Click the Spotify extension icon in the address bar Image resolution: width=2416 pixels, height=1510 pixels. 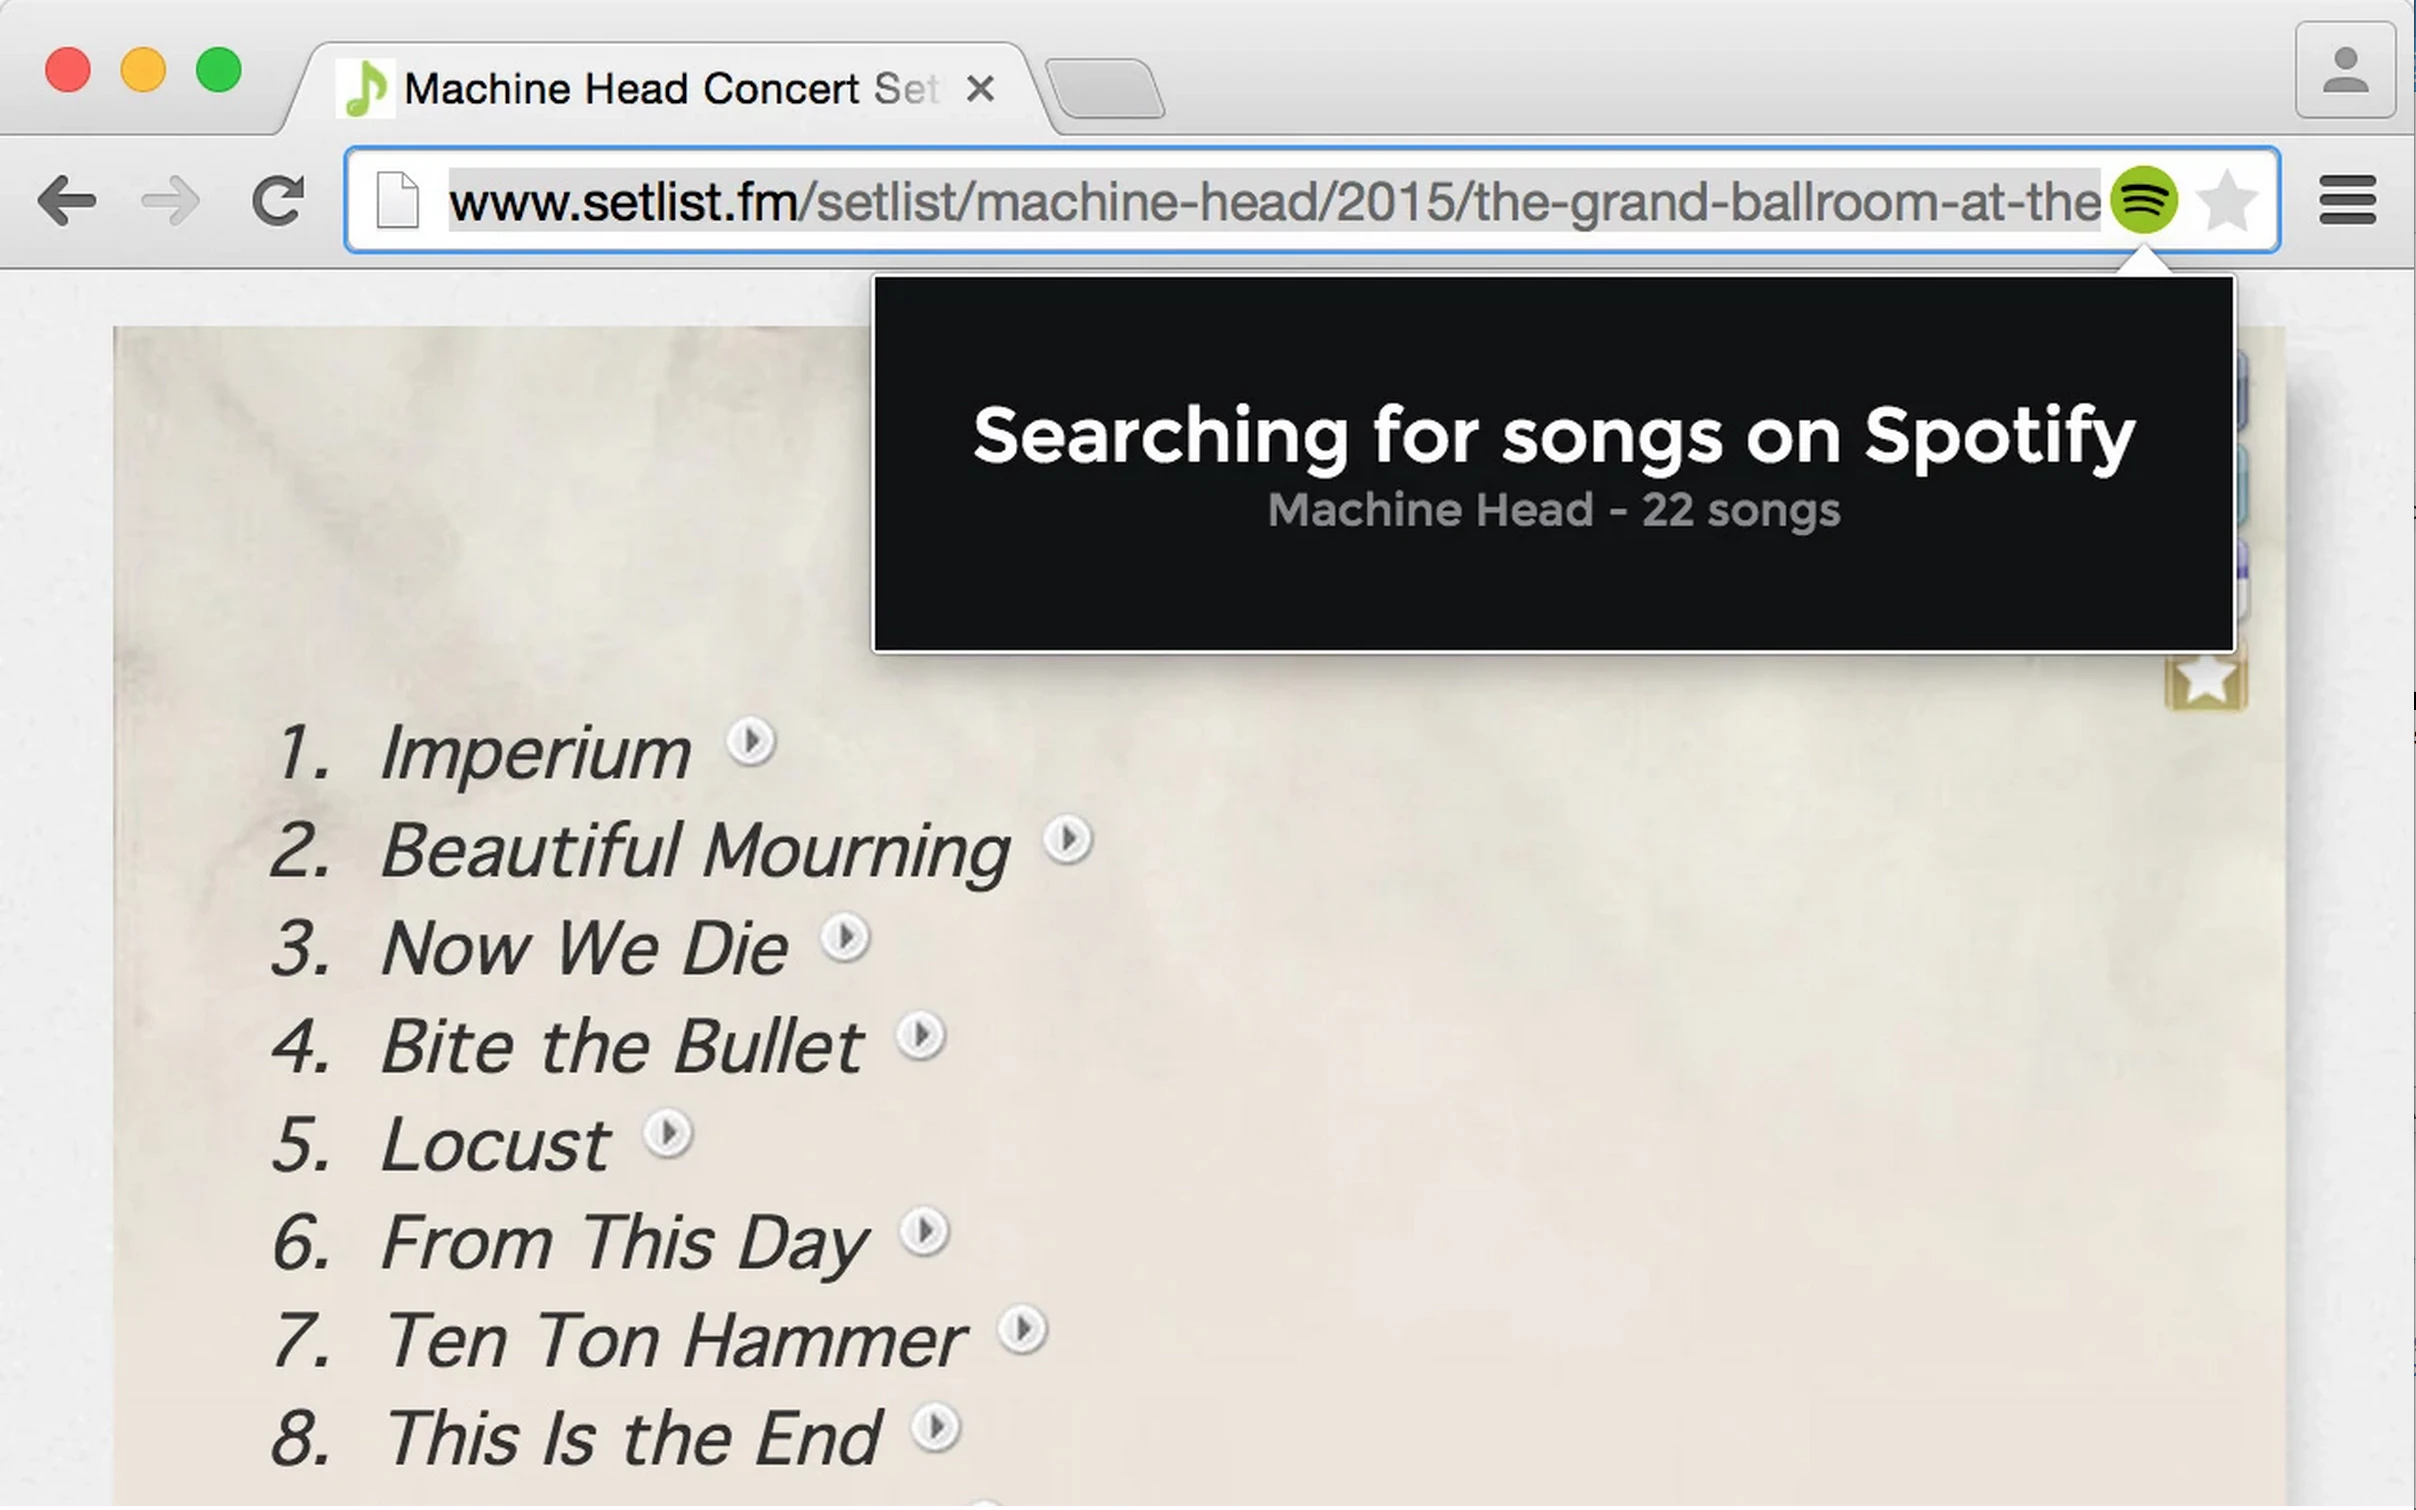pyautogui.click(x=2143, y=201)
